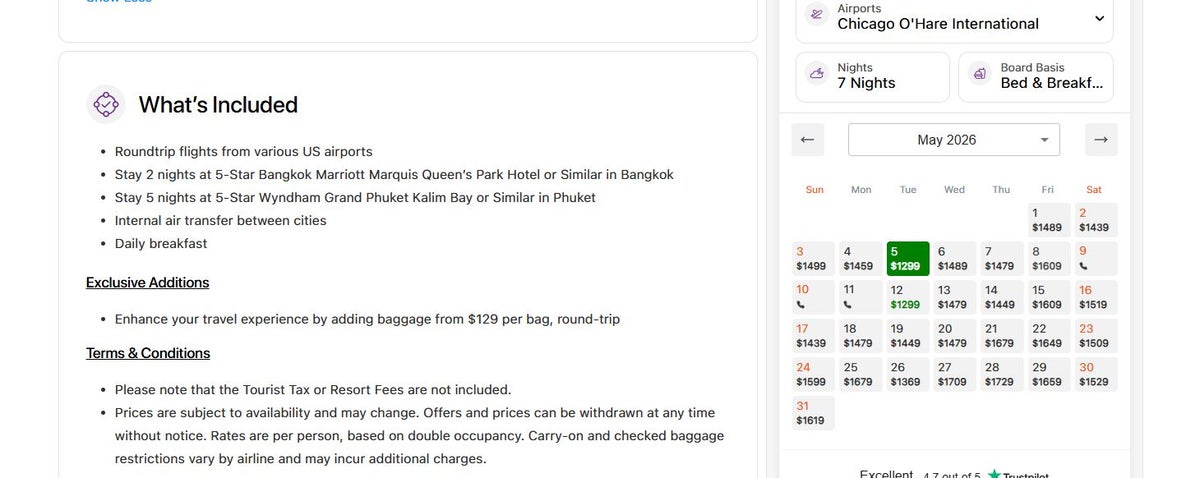Viewport: 1200px width, 478px height.
Task: Click phone icon on Saturday May 9
Action: tap(1083, 267)
